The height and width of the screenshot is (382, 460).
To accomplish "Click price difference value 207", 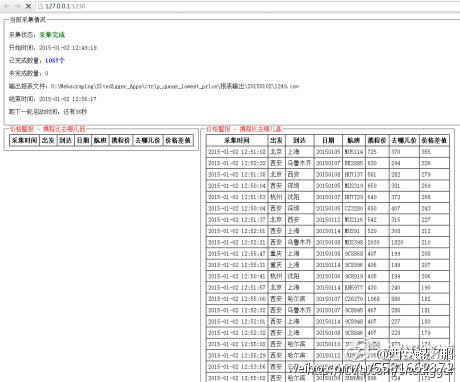I will (x=434, y=265).
